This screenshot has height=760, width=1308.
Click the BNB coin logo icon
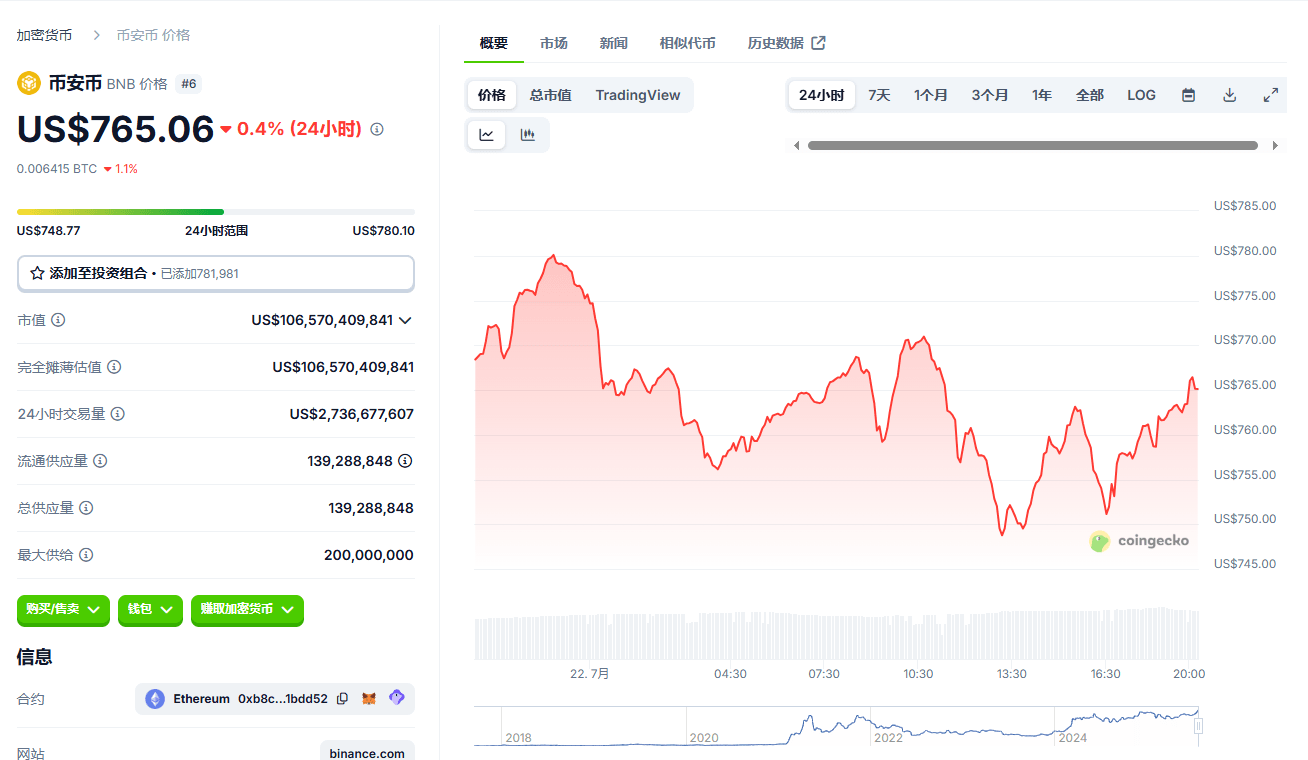(28, 83)
